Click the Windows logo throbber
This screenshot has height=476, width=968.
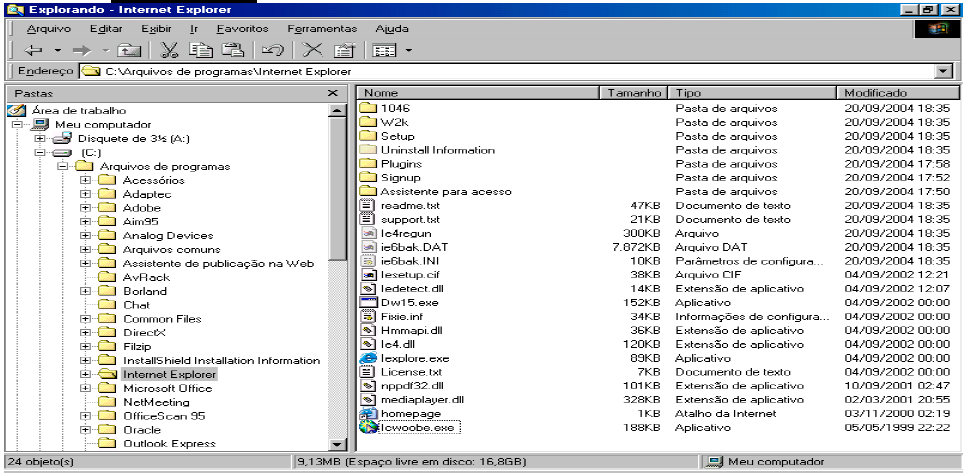(x=937, y=29)
